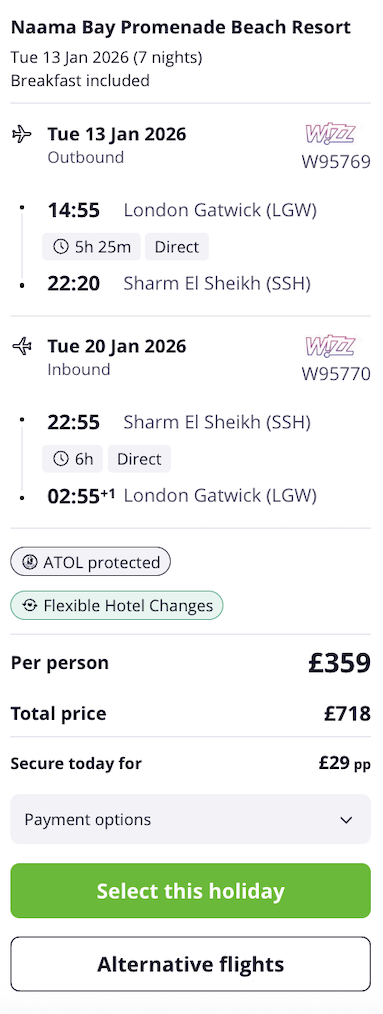Click flight number W95769
The image size is (383, 1014).
click(x=336, y=162)
